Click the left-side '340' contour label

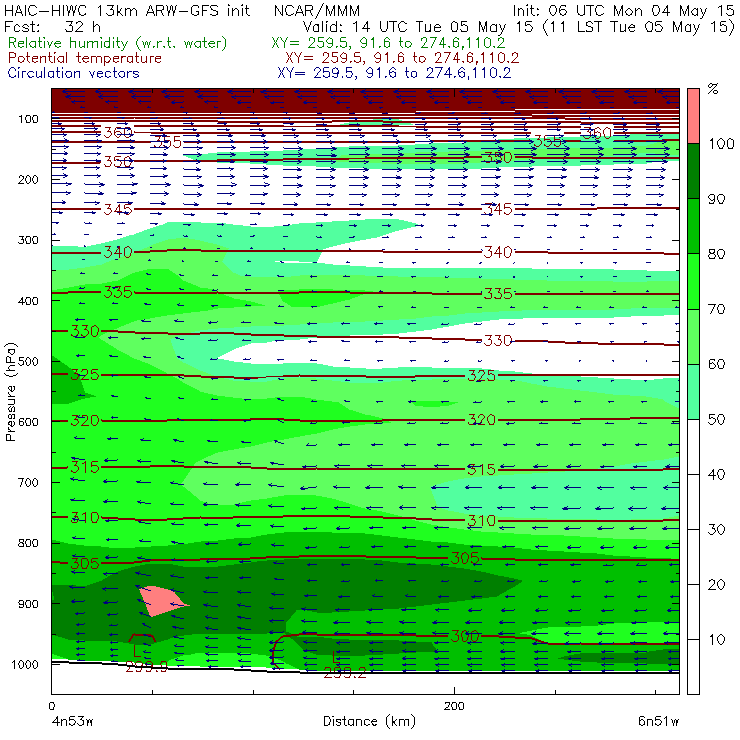pos(118,252)
